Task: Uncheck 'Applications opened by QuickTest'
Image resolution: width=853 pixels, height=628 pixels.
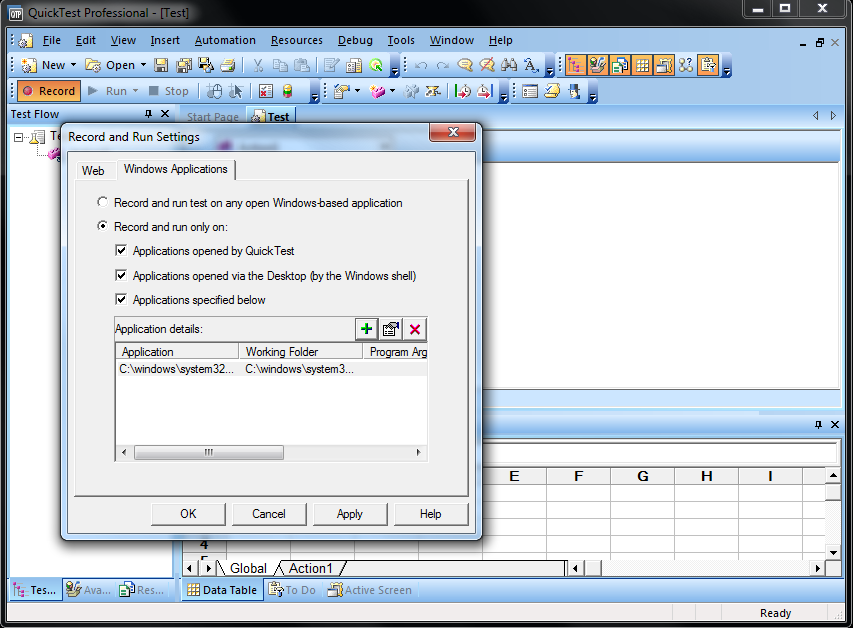Action: click(121, 250)
